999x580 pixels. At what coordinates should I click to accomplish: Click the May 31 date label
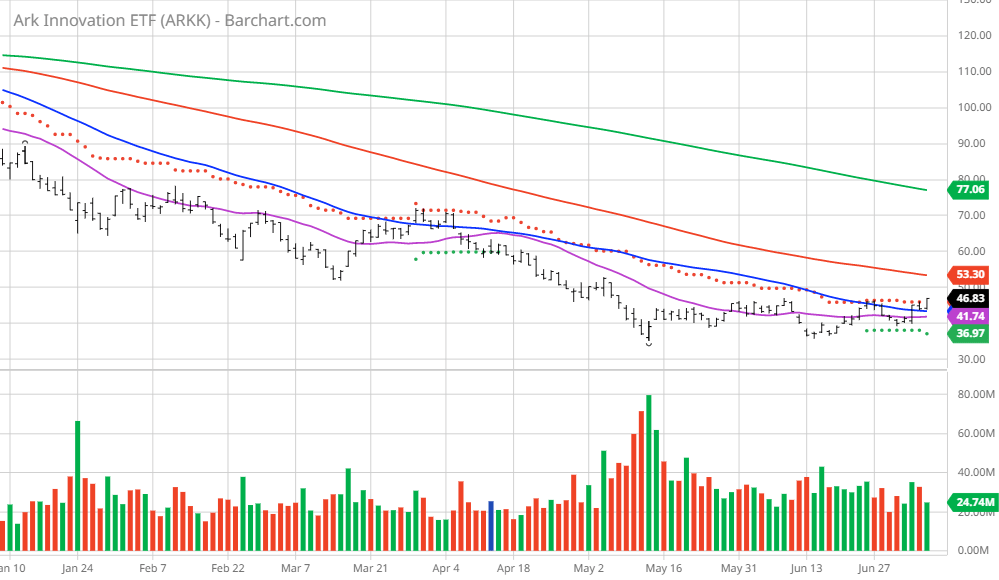739,568
